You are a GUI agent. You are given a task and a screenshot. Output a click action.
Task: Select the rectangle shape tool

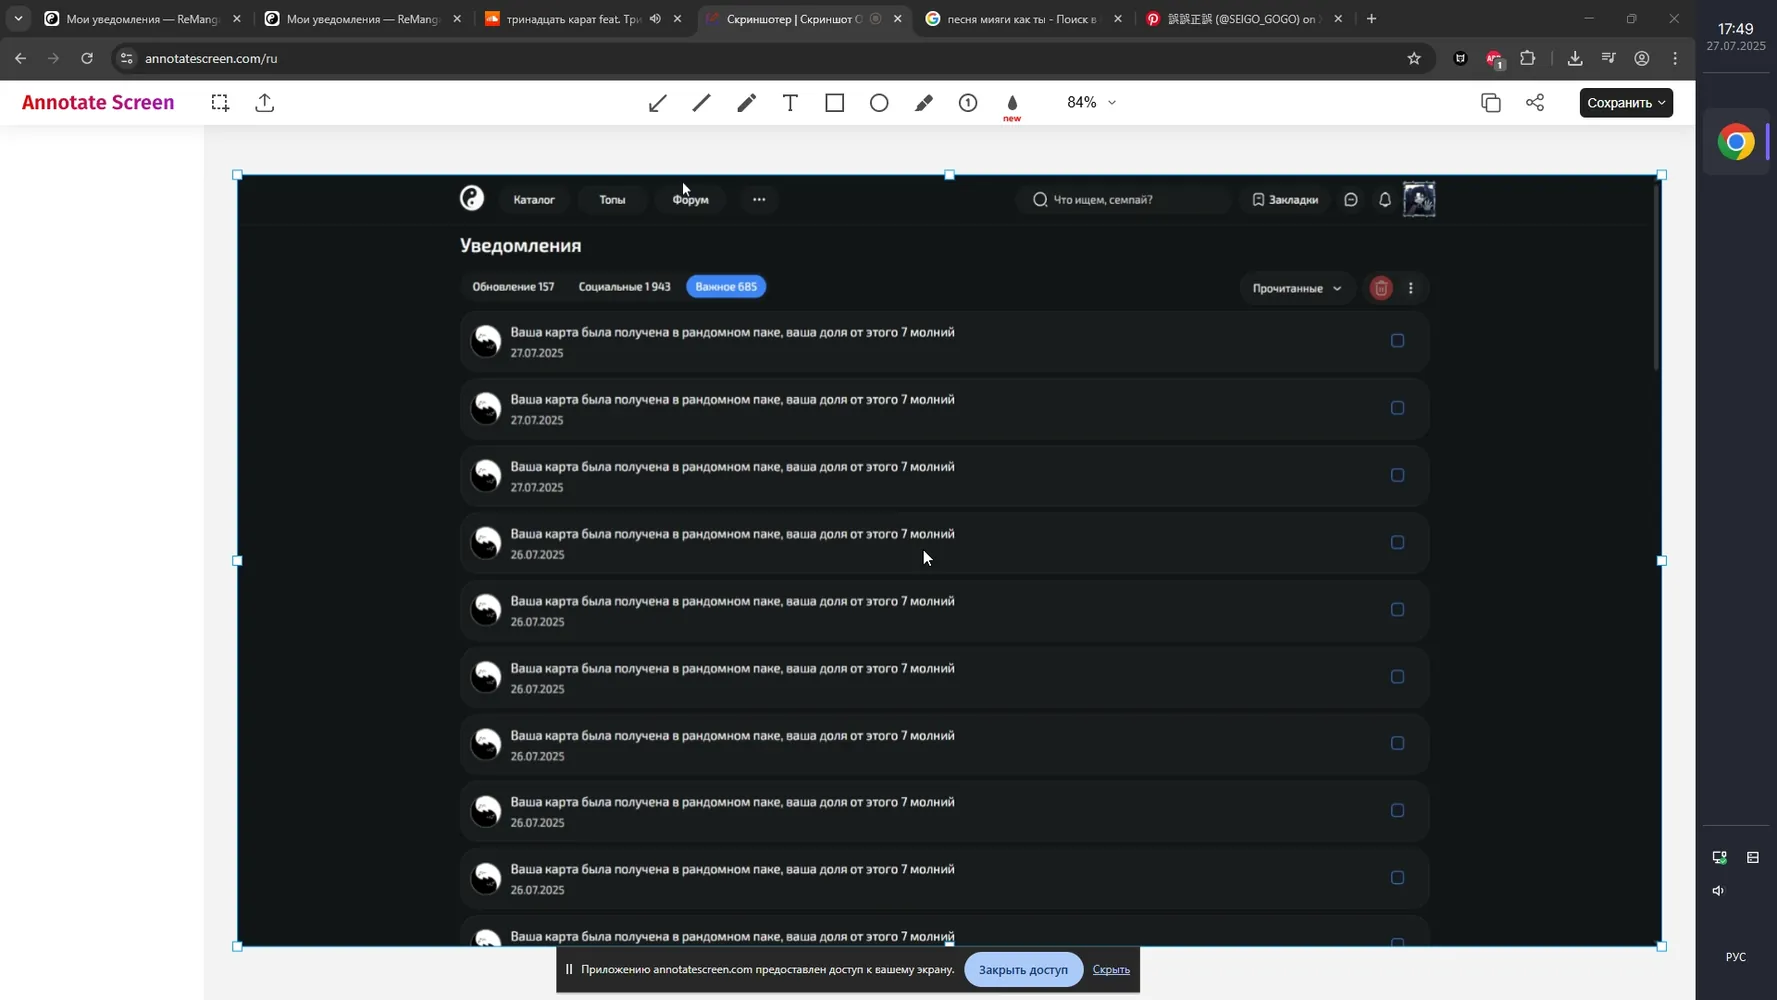pos(835,103)
